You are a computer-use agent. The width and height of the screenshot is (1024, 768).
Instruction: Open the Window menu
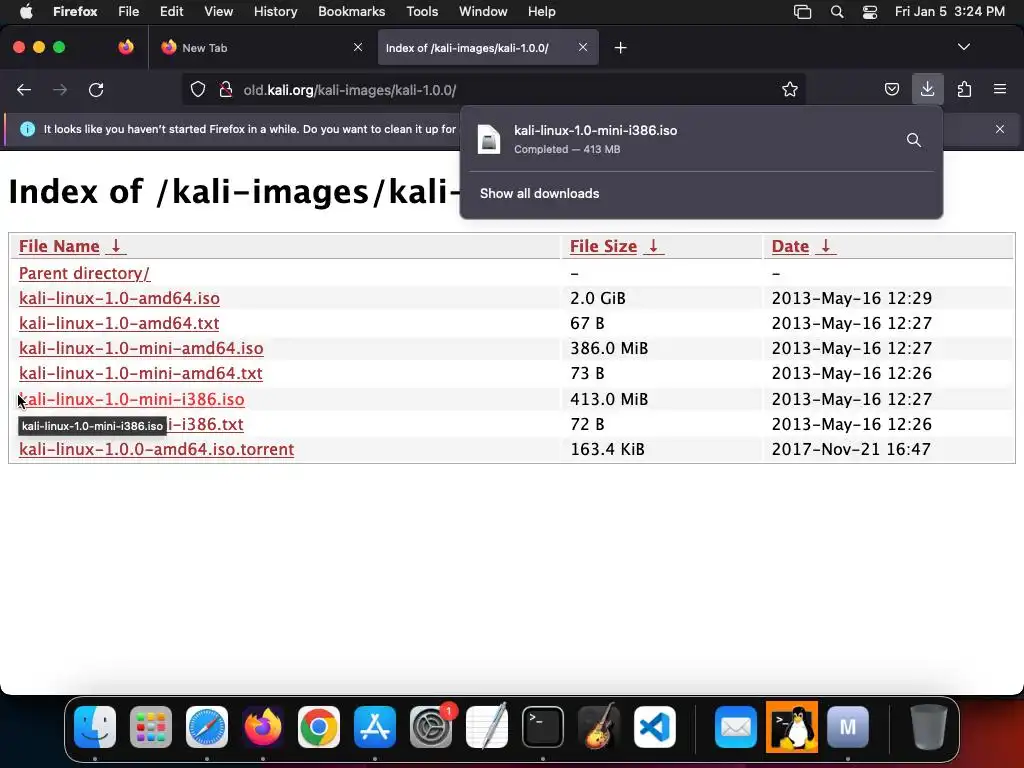click(x=483, y=11)
